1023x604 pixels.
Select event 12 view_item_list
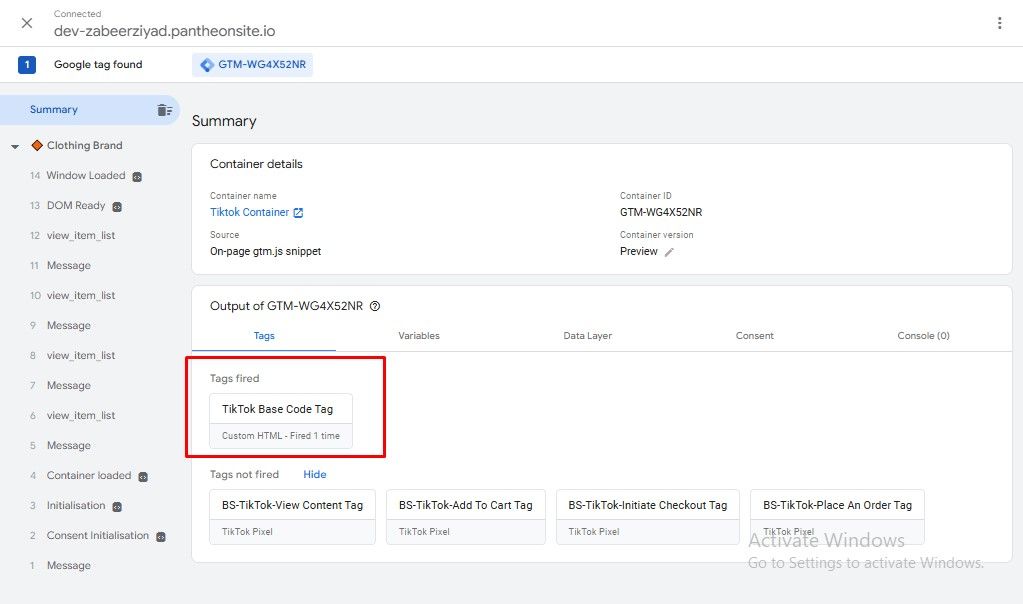tap(72, 235)
